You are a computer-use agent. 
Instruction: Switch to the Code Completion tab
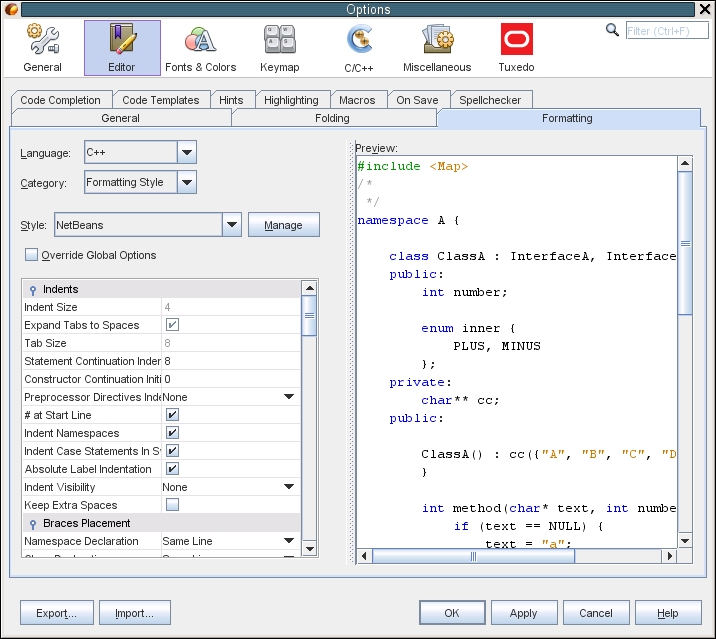tap(60, 100)
